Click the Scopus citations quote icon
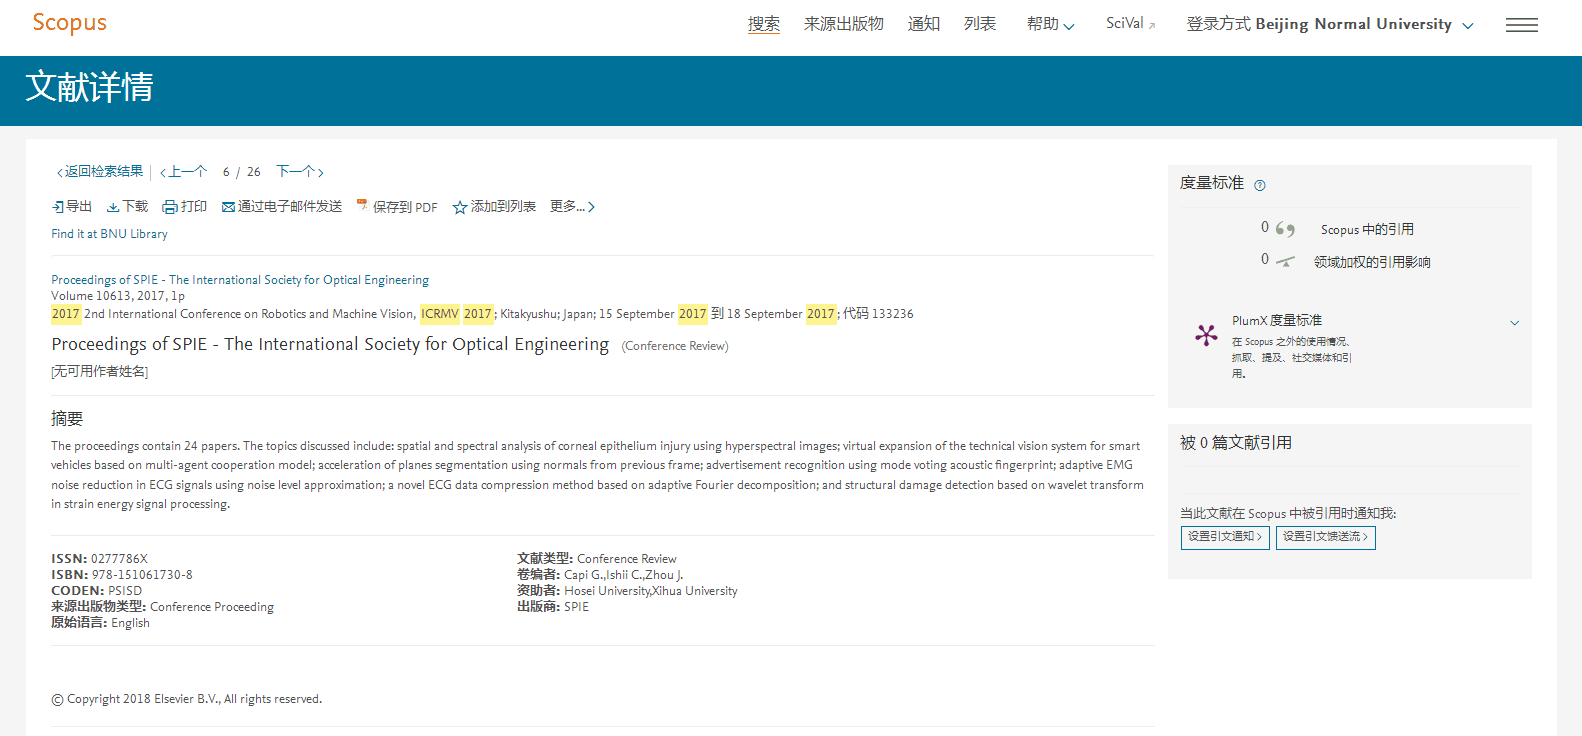 [1285, 229]
